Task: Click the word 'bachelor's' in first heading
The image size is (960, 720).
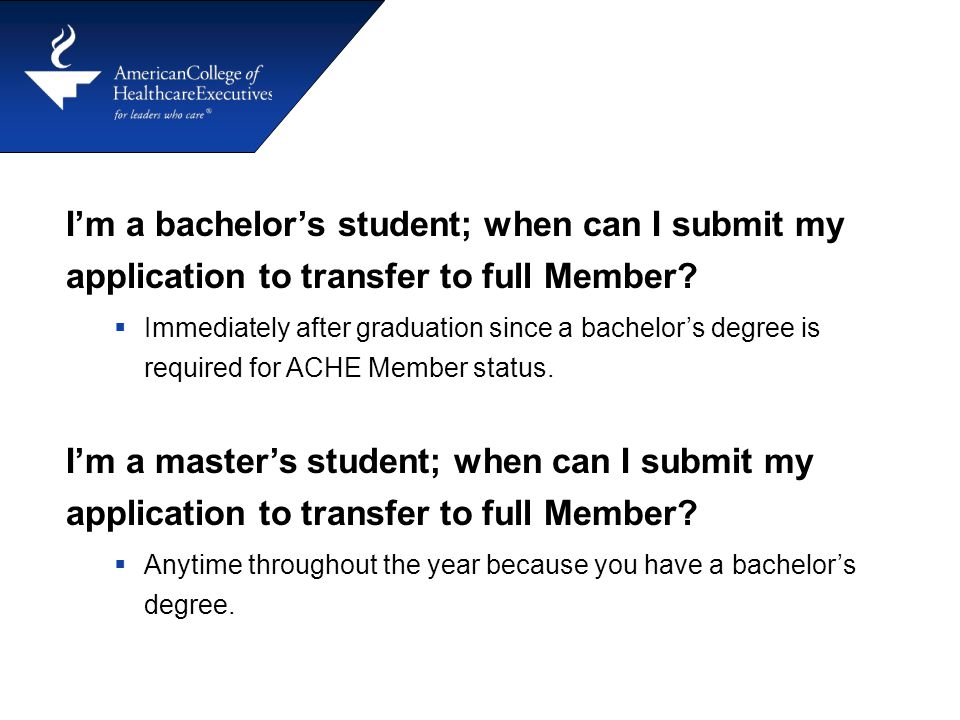Action: [x=239, y=225]
